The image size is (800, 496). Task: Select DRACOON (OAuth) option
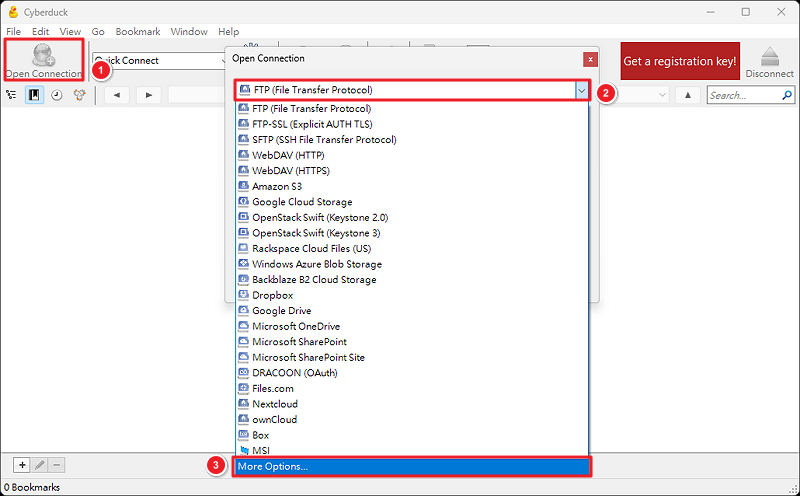412,373
